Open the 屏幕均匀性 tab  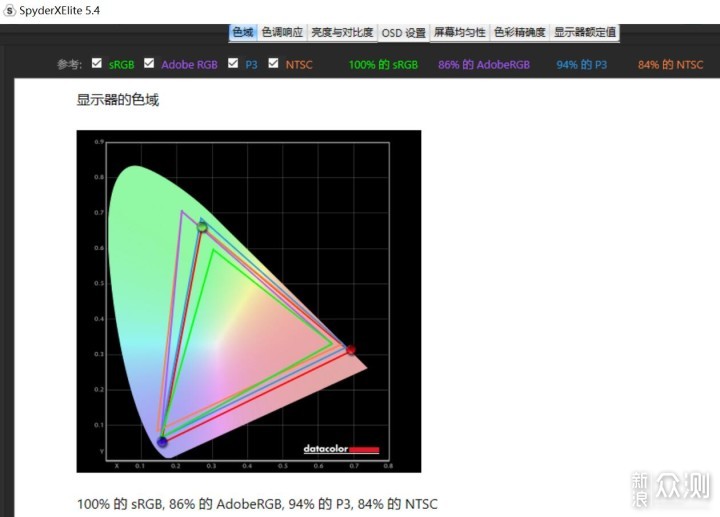(460, 32)
